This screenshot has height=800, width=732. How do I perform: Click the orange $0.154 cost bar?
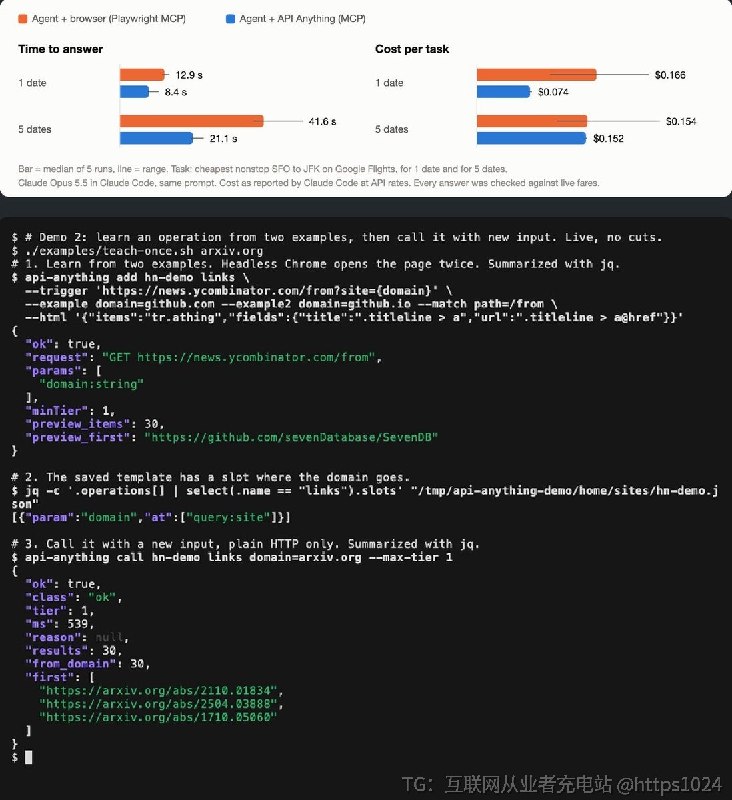(532, 121)
